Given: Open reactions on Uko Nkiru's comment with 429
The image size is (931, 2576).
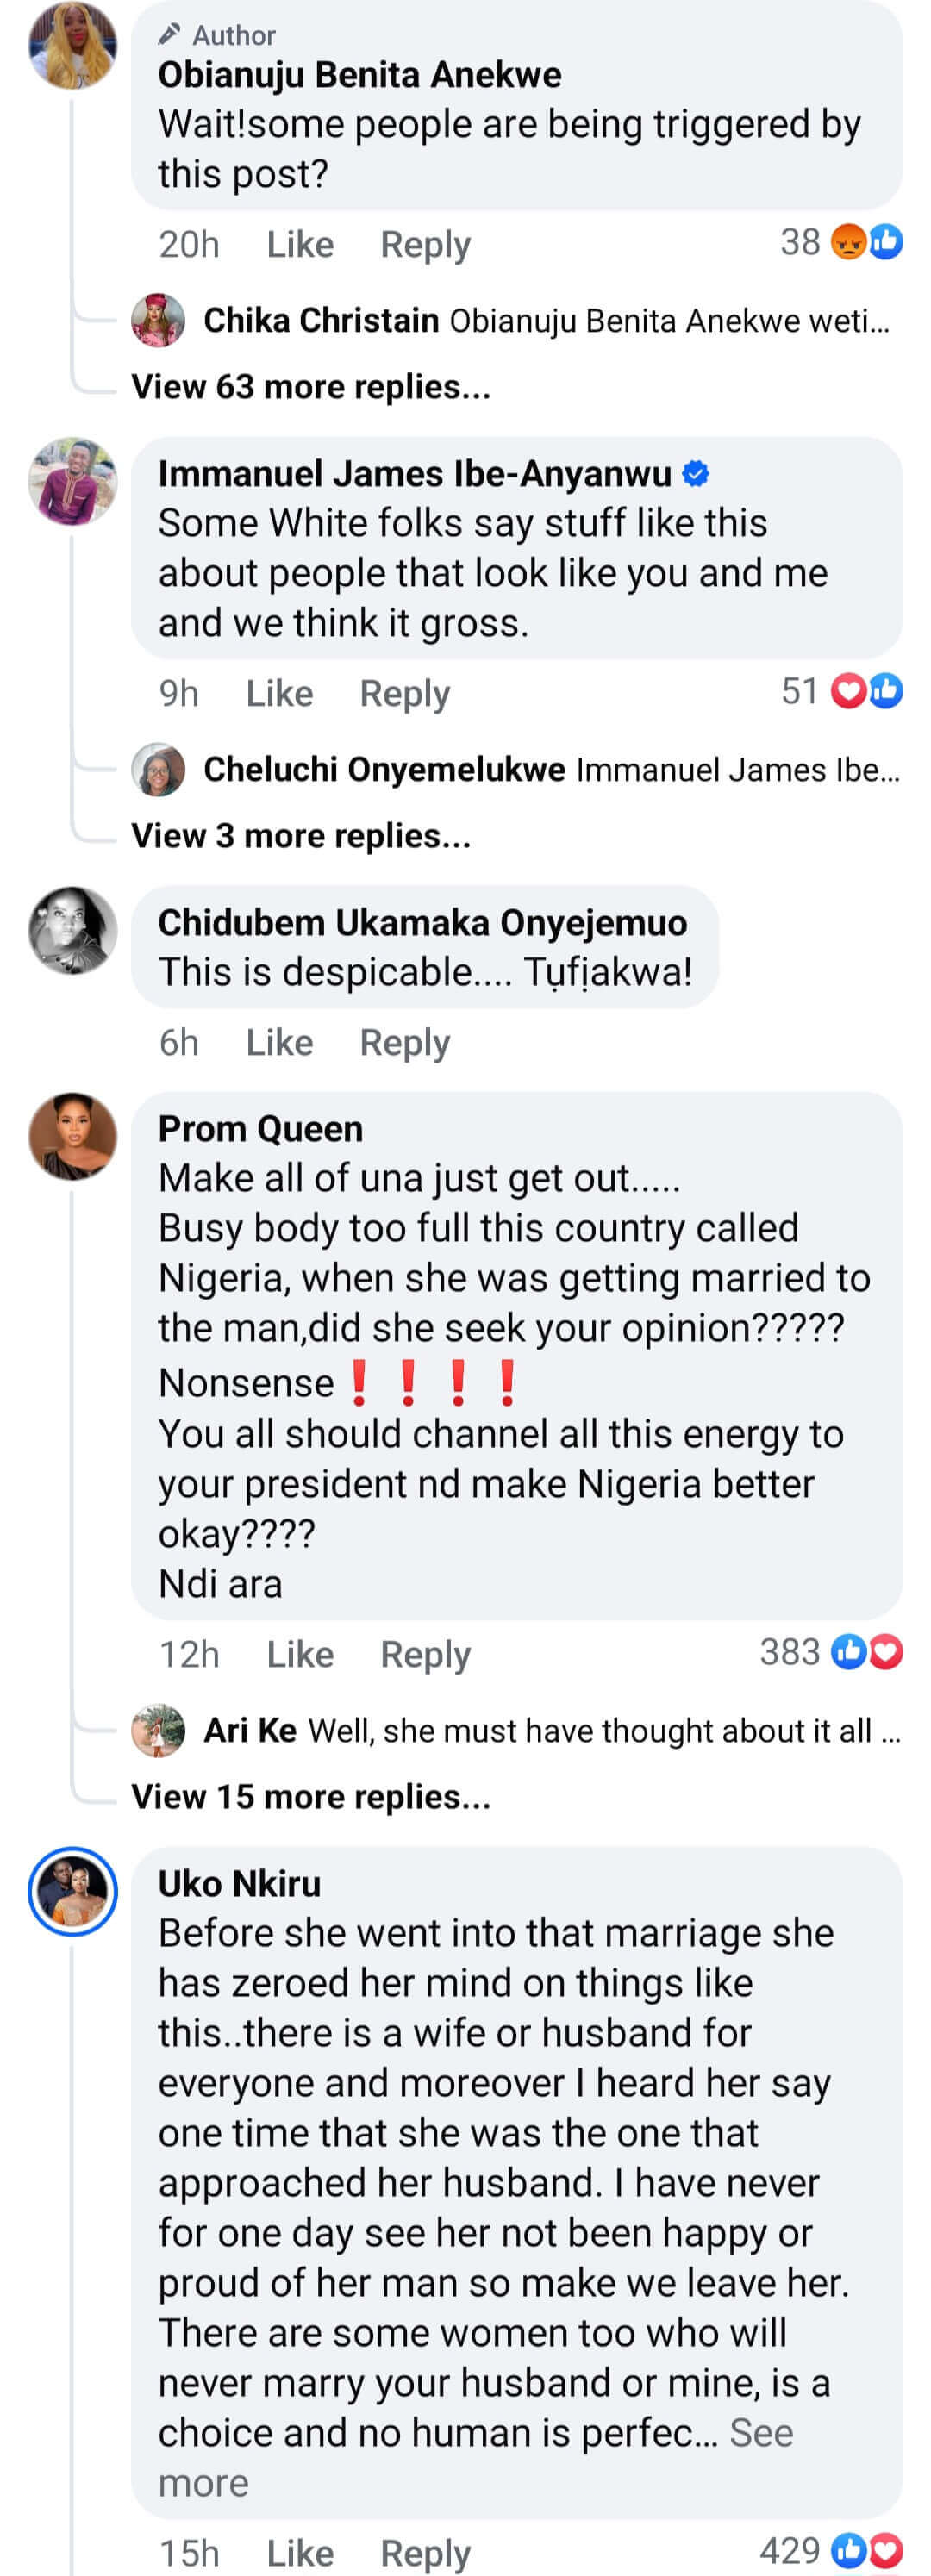Looking at the screenshot, I should [866, 2550].
